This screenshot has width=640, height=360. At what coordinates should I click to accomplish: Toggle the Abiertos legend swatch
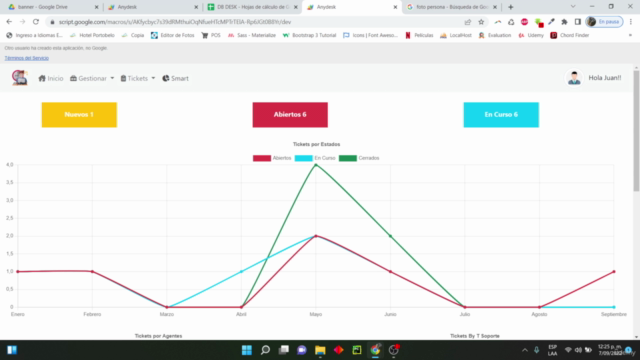pyautogui.click(x=262, y=158)
